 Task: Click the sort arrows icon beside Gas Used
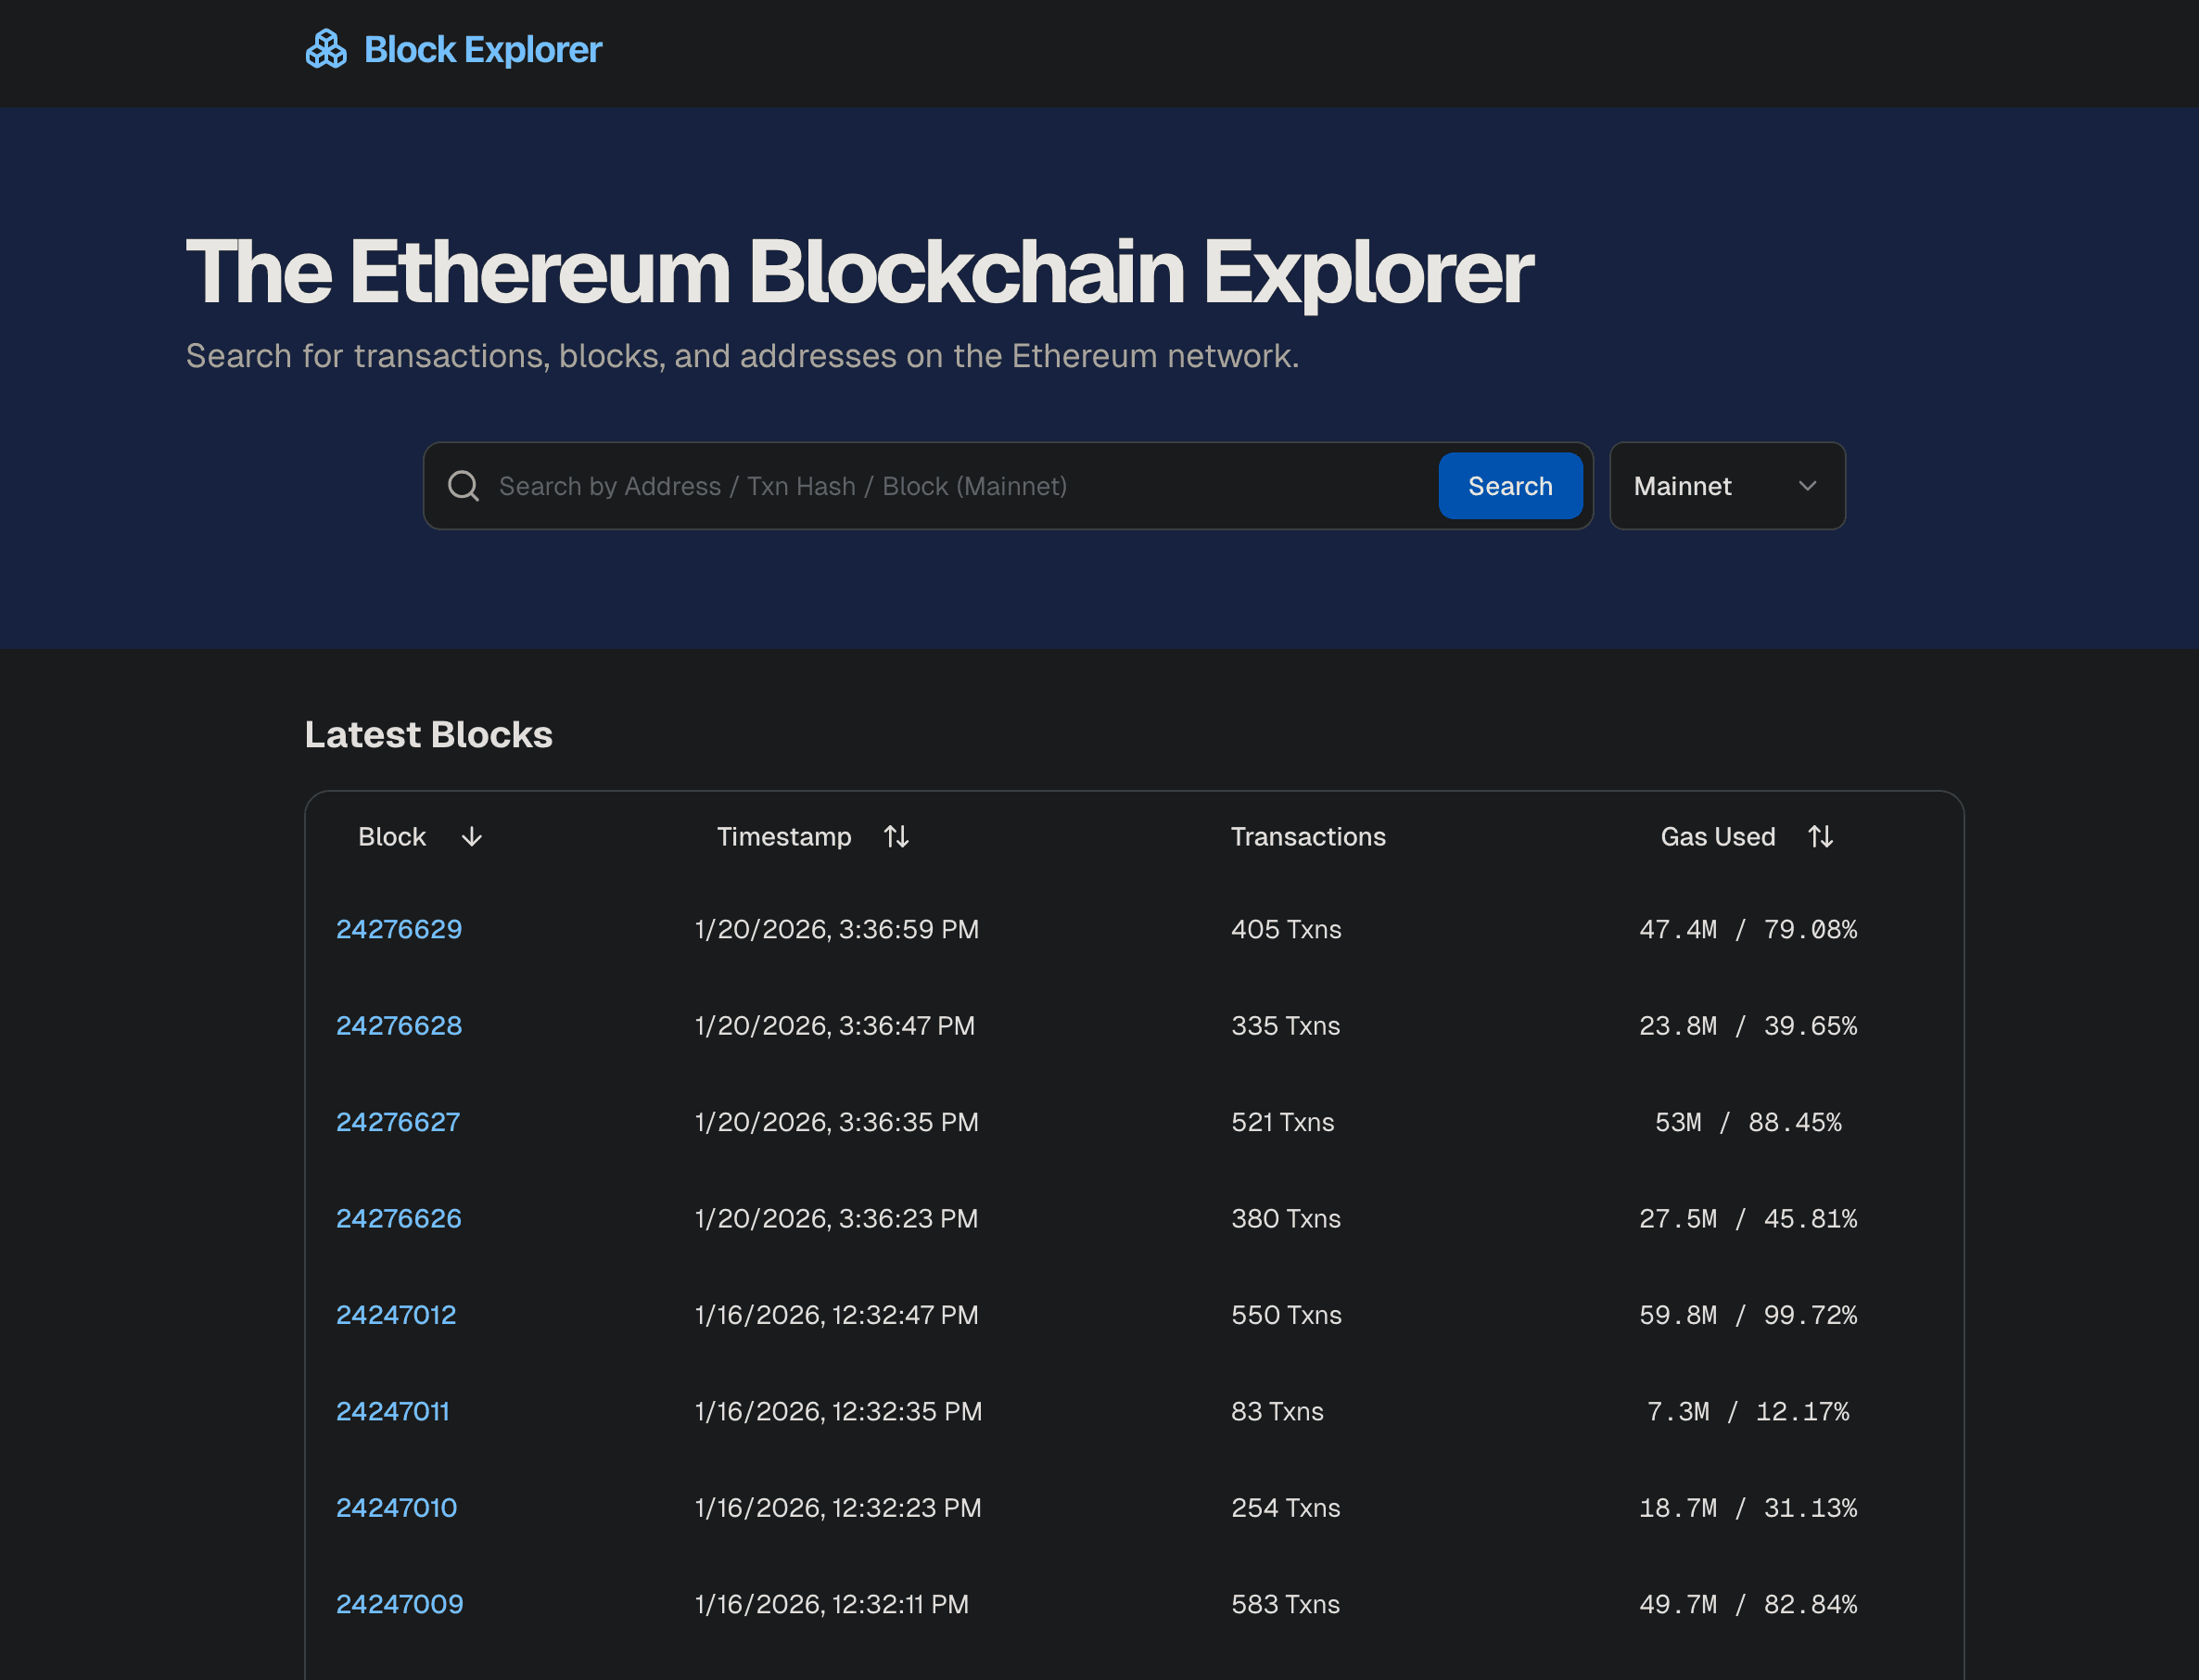click(x=1822, y=837)
